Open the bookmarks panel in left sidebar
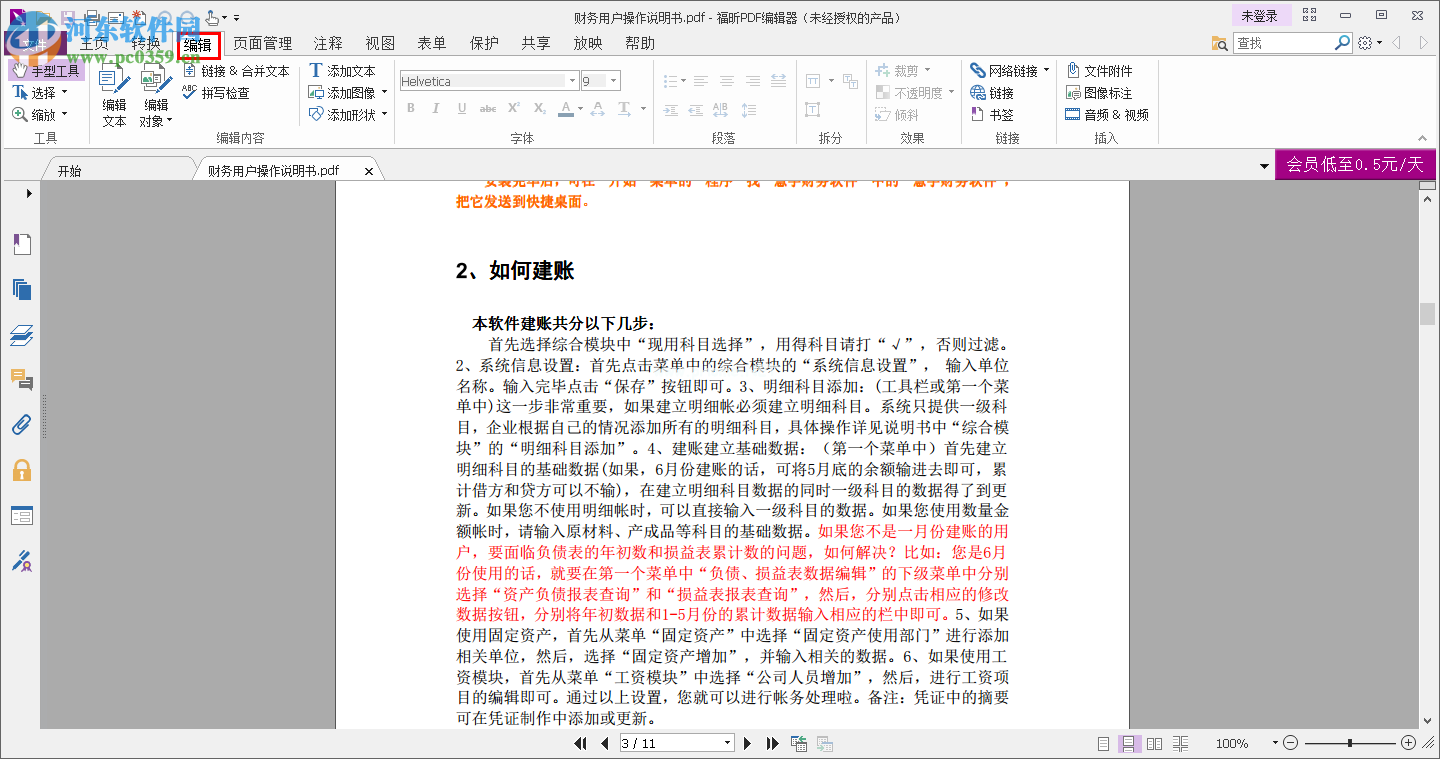Viewport: 1440px width, 759px height. click(21, 244)
